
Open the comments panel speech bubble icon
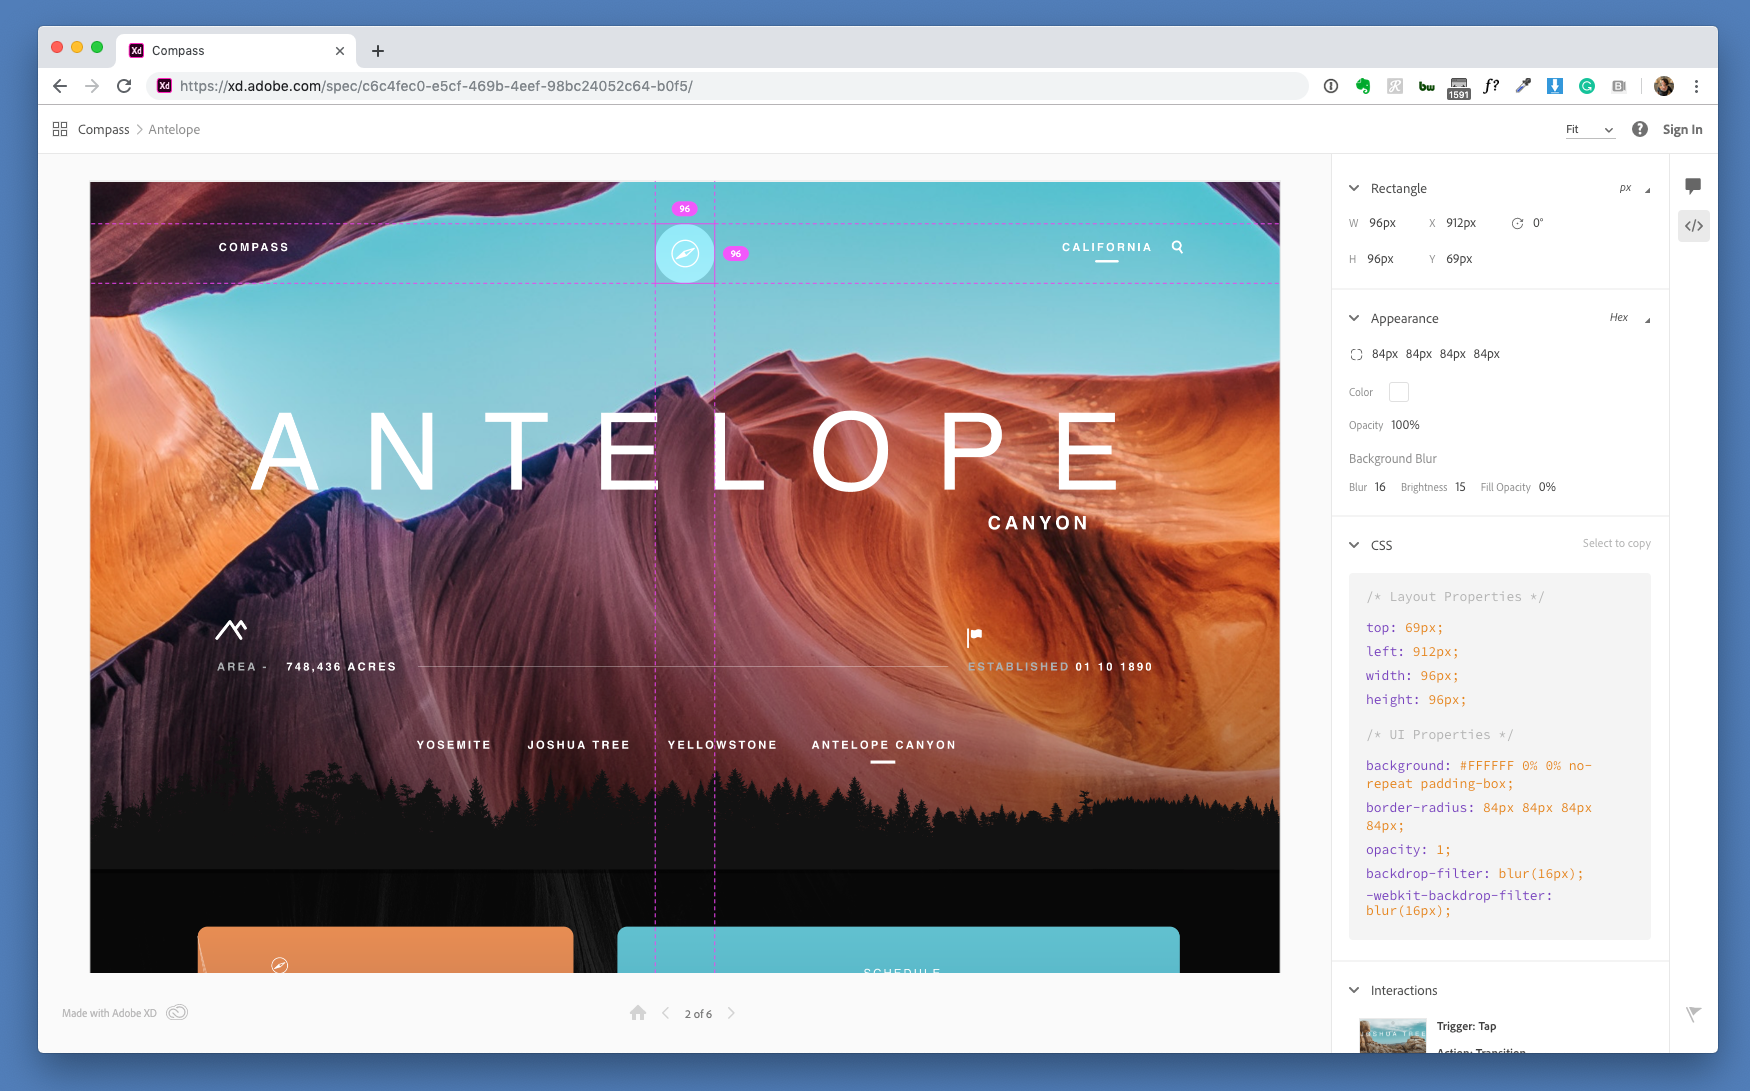coord(1693,186)
